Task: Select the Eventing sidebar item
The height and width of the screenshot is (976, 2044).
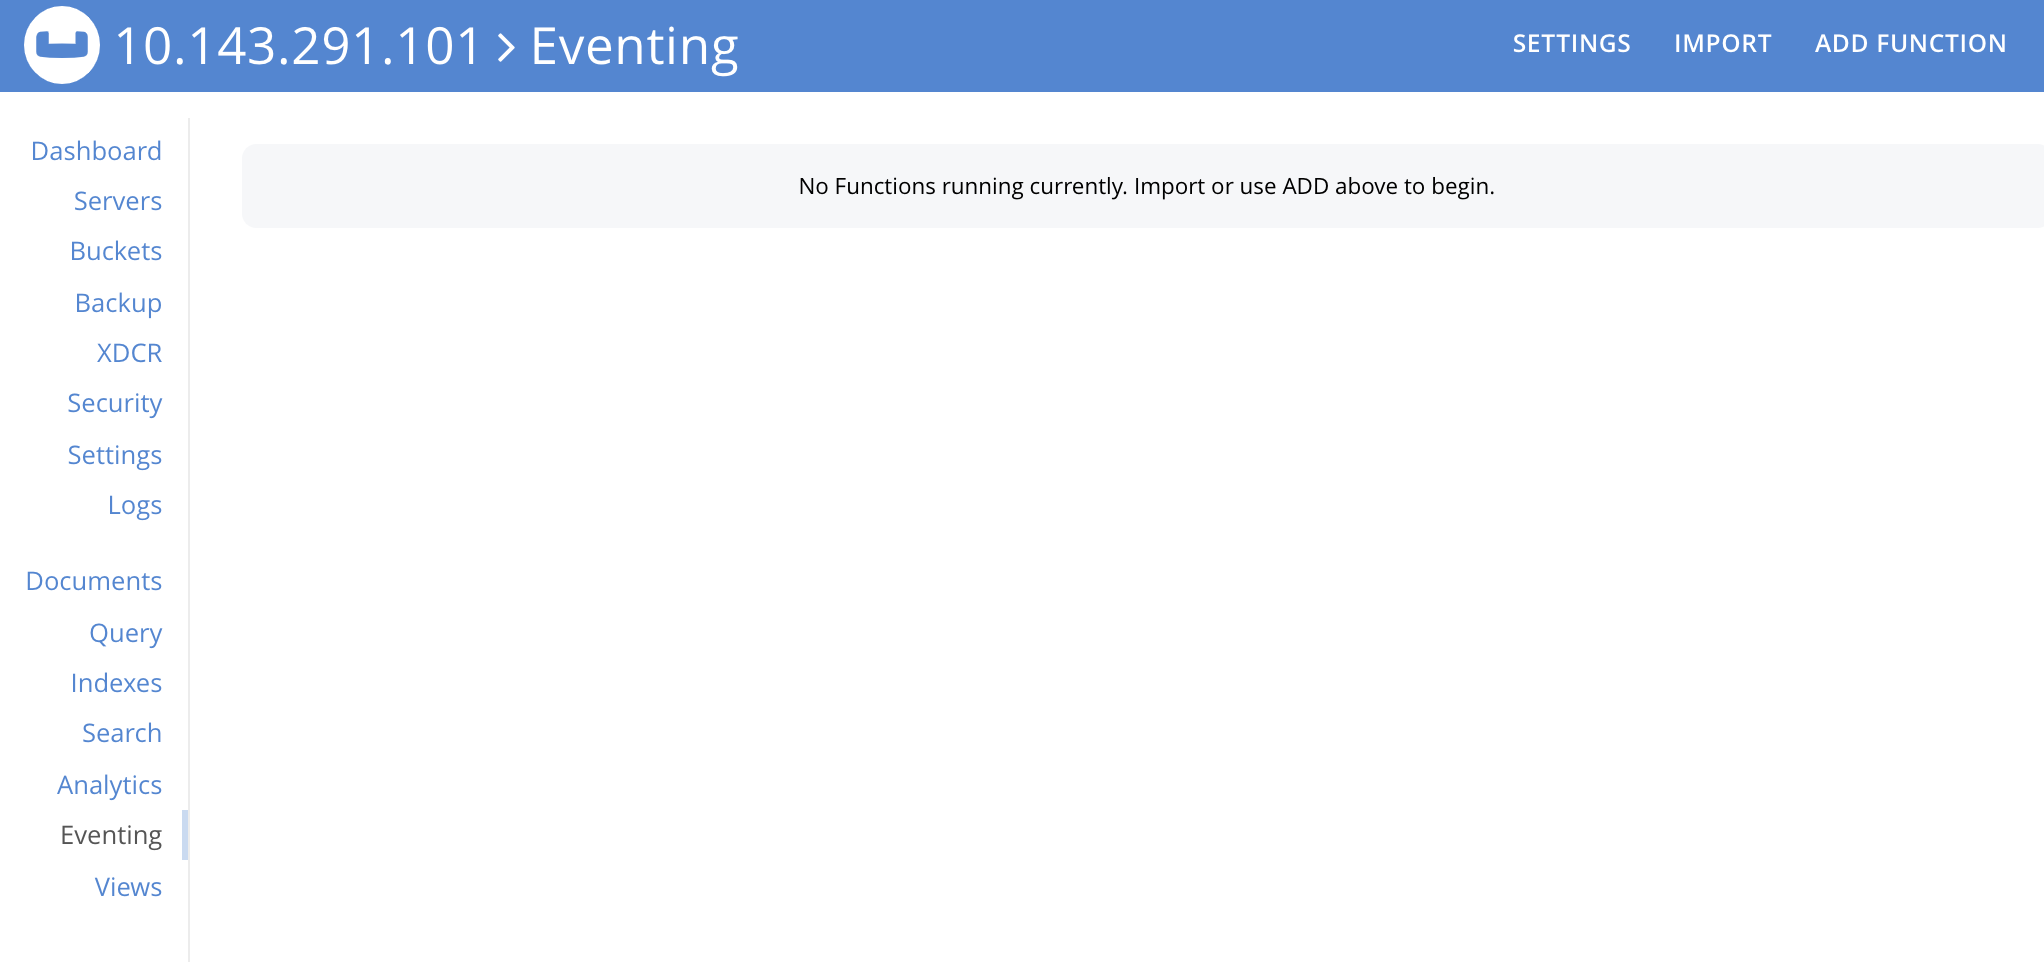Action: (x=110, y=835)
